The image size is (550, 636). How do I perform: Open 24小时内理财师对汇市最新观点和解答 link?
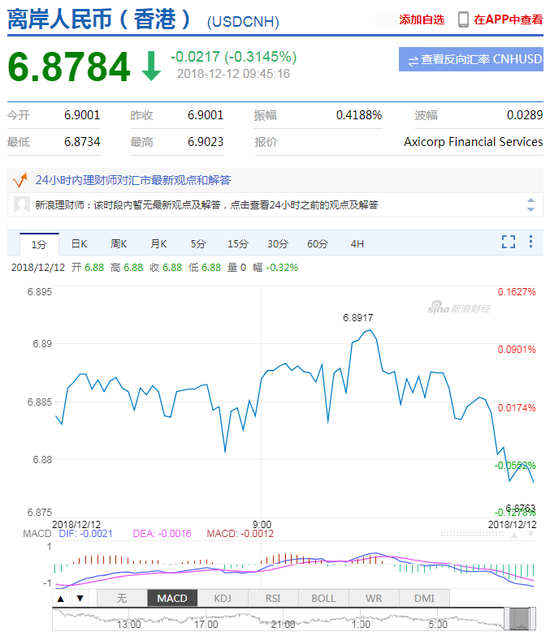[133, 180]
